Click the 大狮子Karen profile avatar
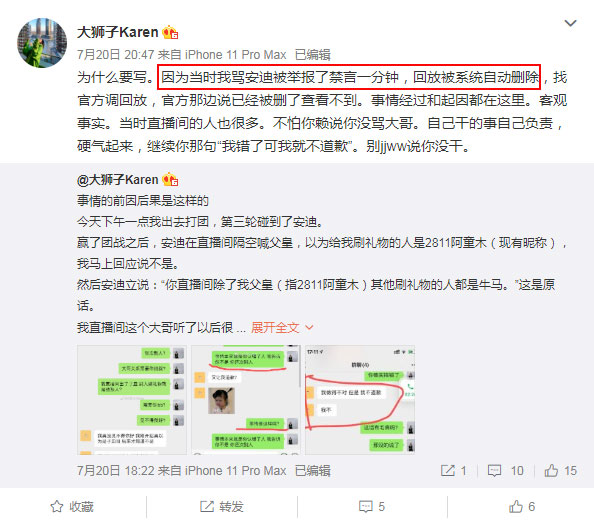The height and width of the screenshot is (522, 594). 42,43
